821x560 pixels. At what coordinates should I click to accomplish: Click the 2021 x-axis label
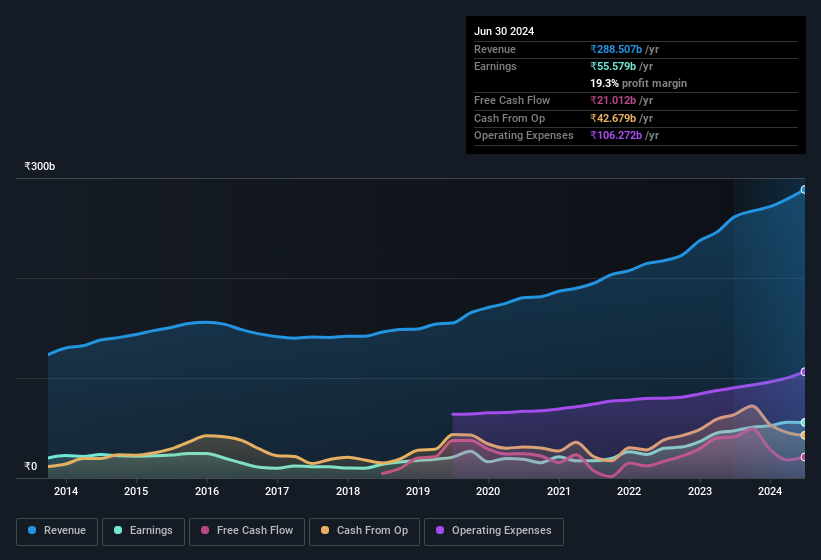(559, 491)
